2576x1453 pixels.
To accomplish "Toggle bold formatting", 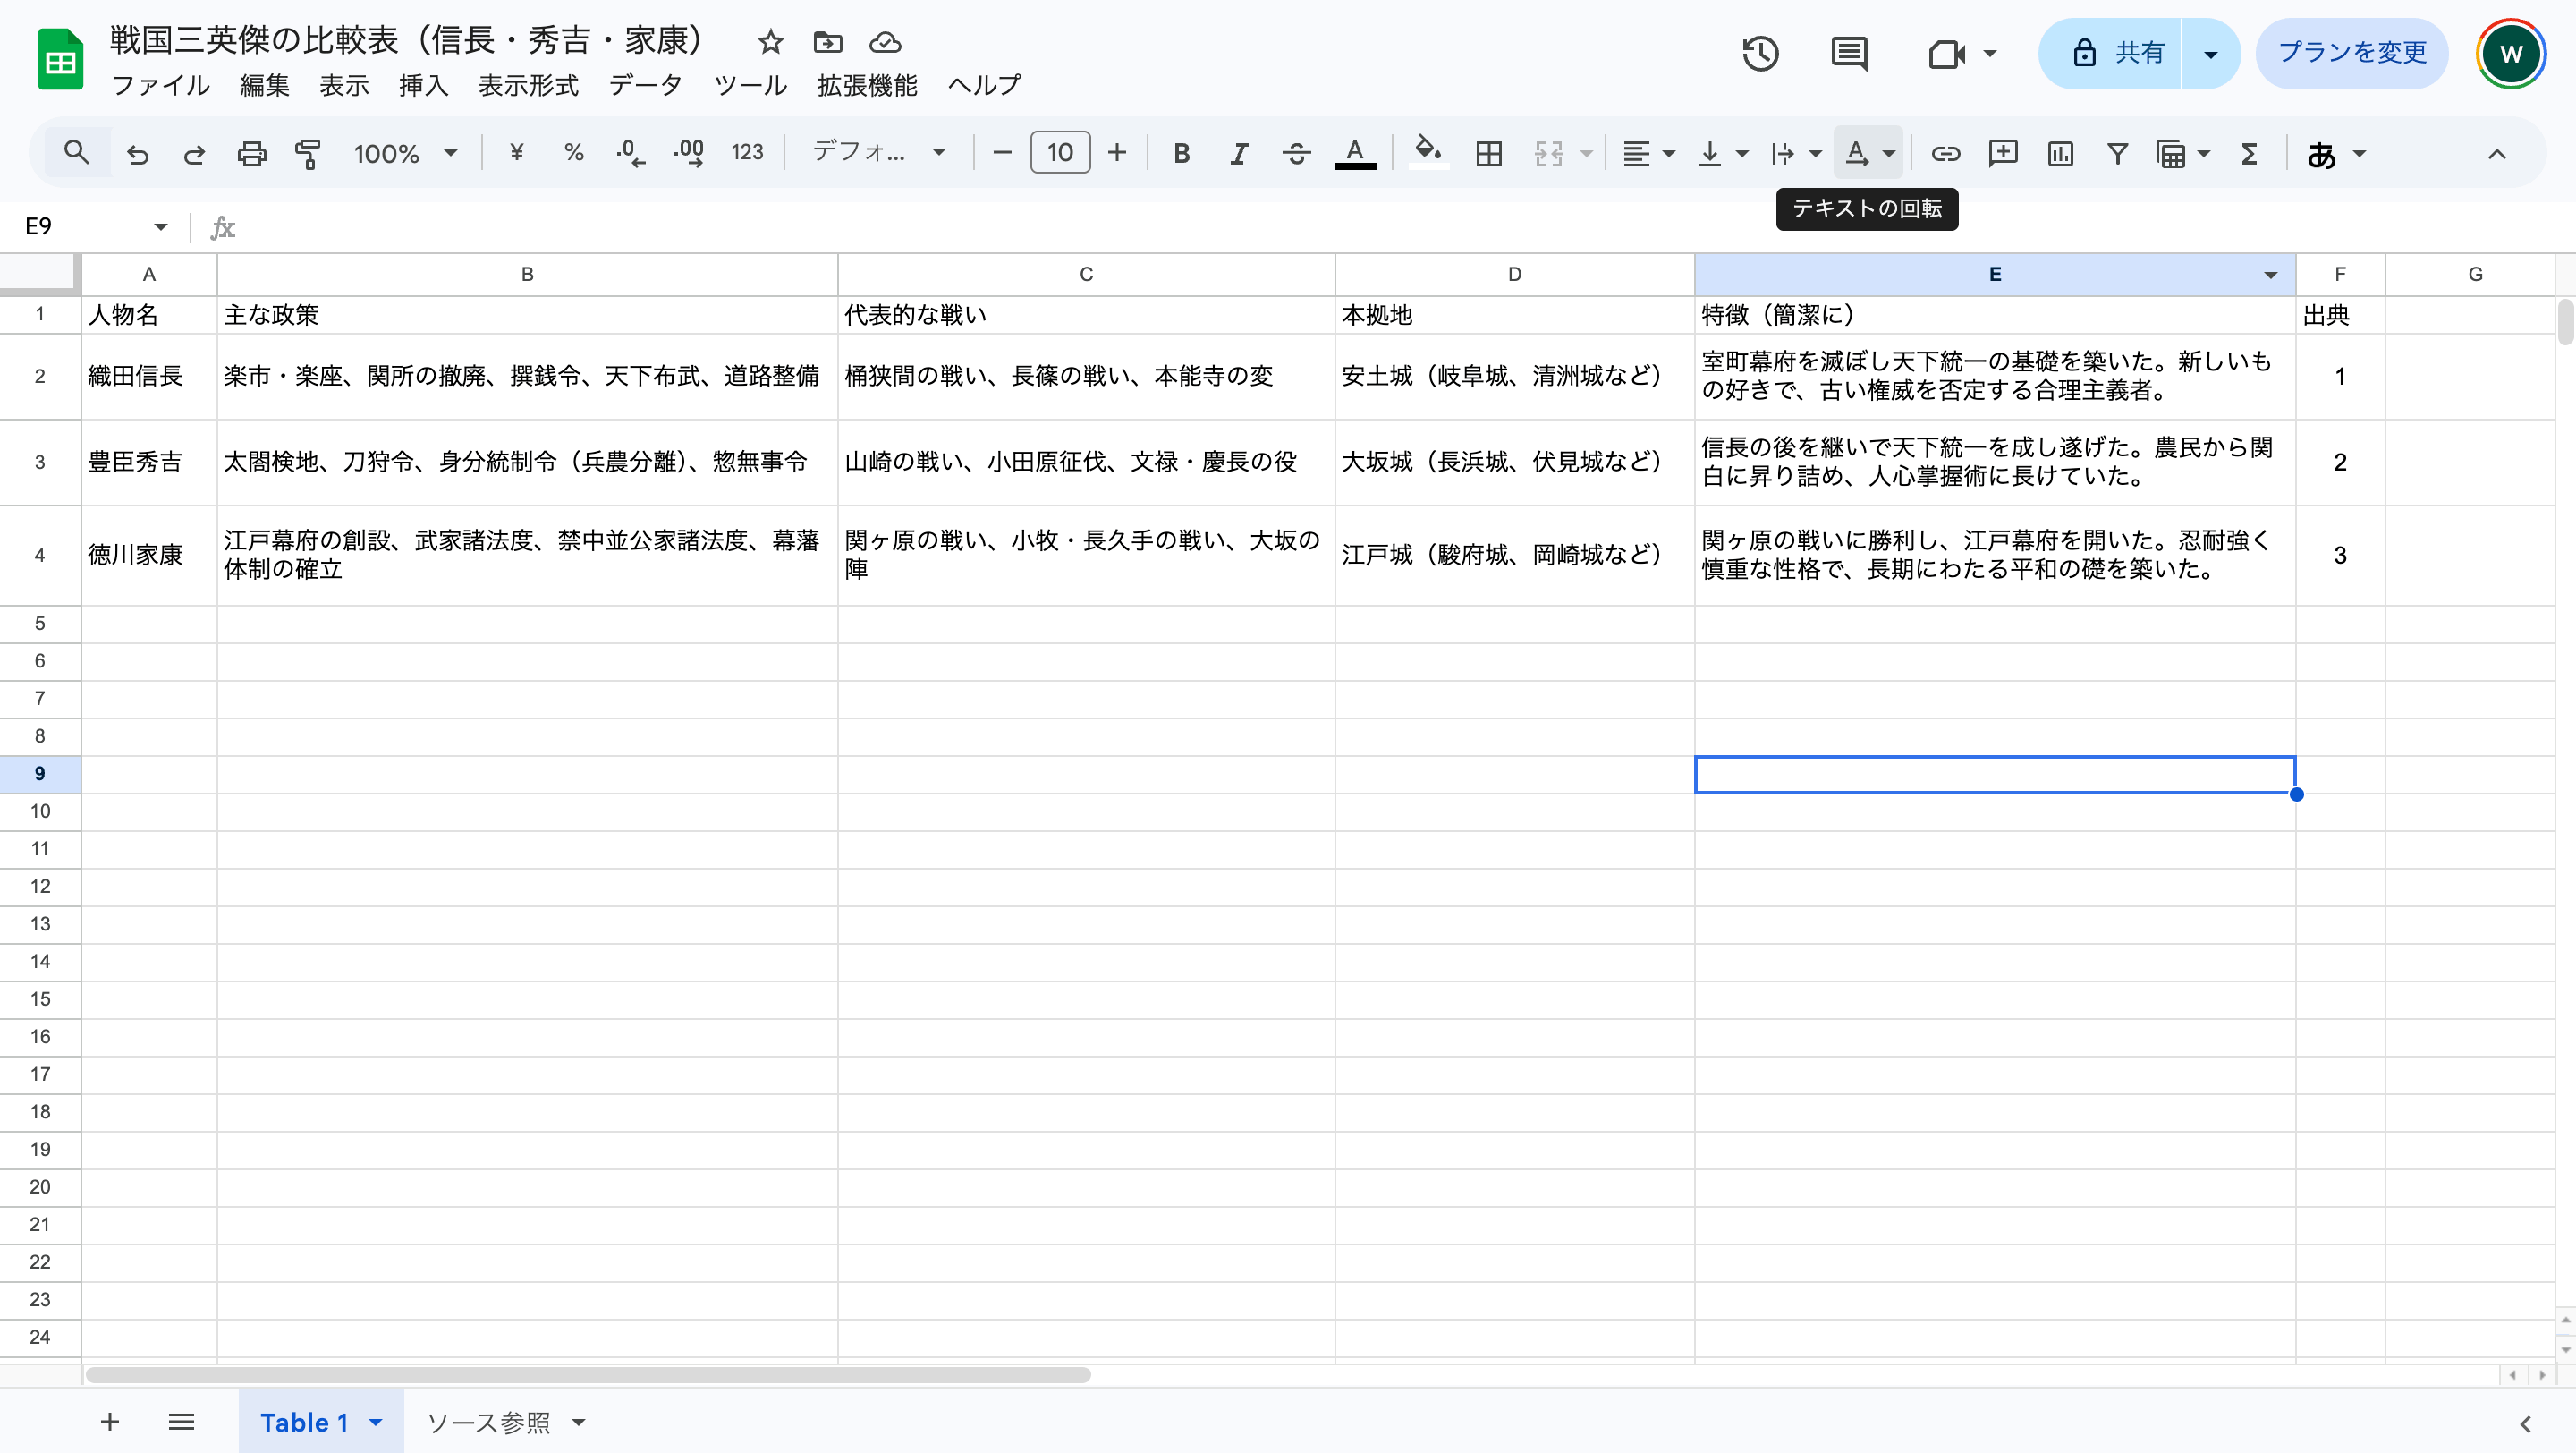I will pyautogui.click(x=1181, y=153).
